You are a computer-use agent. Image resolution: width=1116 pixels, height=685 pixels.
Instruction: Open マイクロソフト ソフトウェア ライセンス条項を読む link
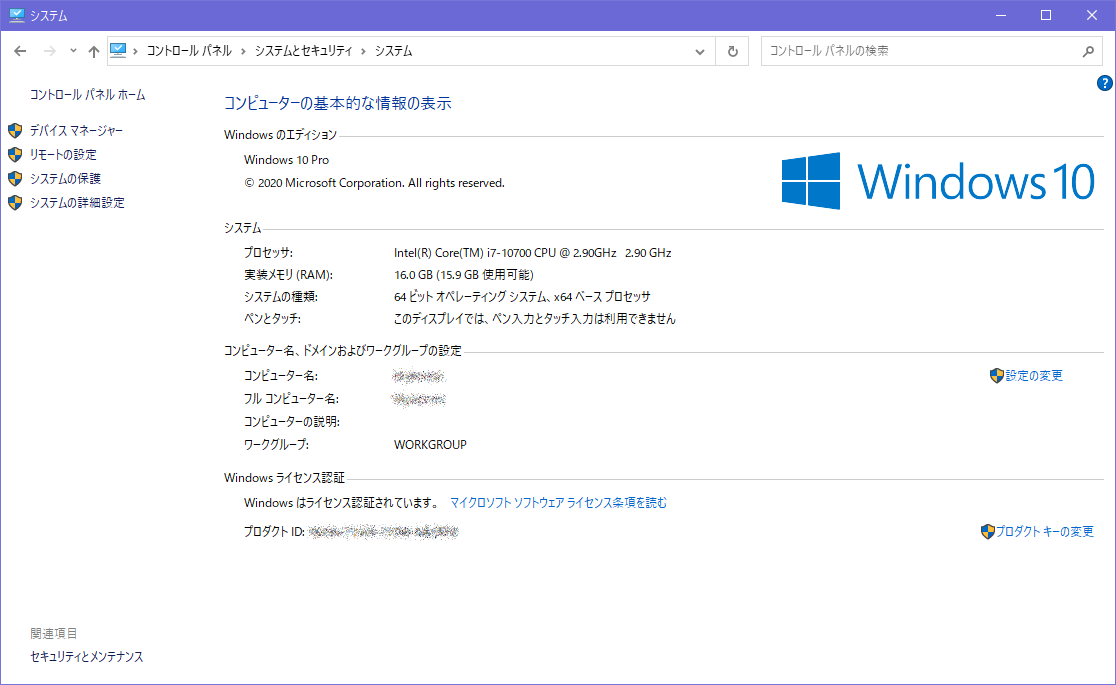[x=558, y=503]
